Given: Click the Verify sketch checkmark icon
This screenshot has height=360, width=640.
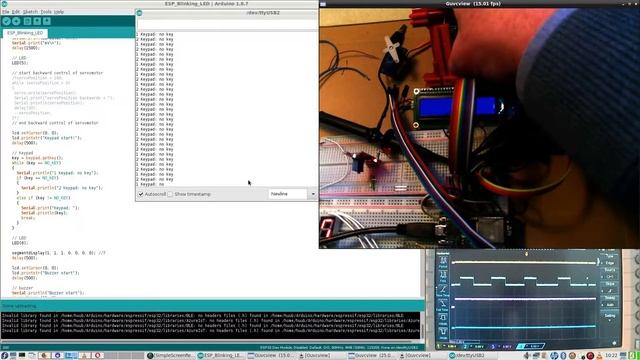Looking at the screenshot, I should 6,21.
